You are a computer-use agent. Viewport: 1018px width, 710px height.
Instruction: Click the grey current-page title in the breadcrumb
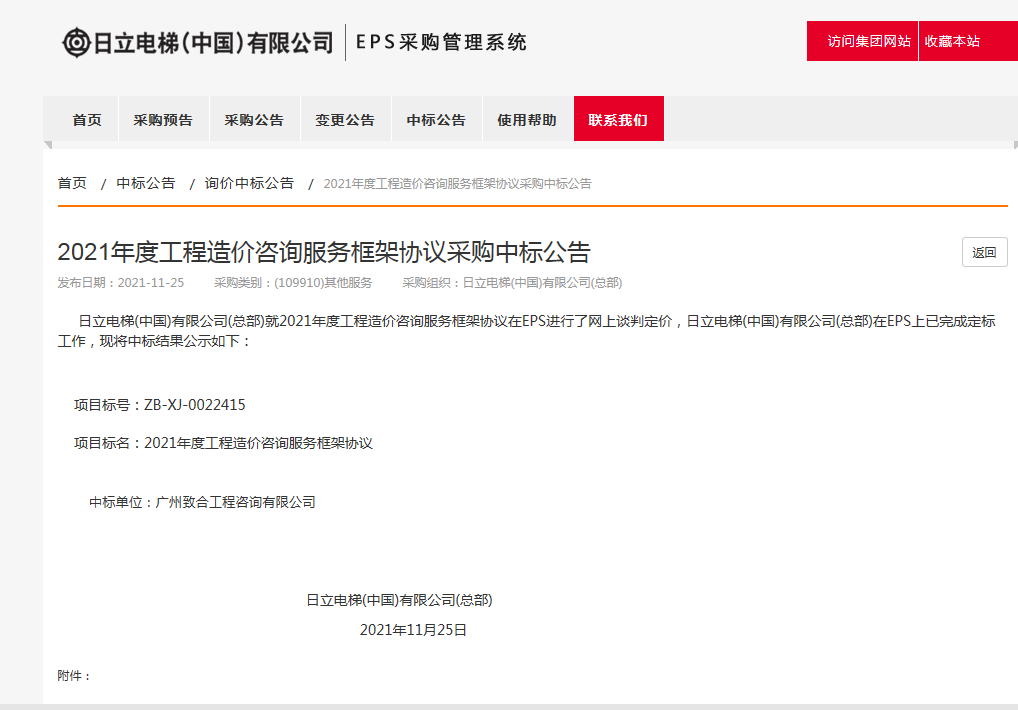pyautogui.click(x=457, y=184)
